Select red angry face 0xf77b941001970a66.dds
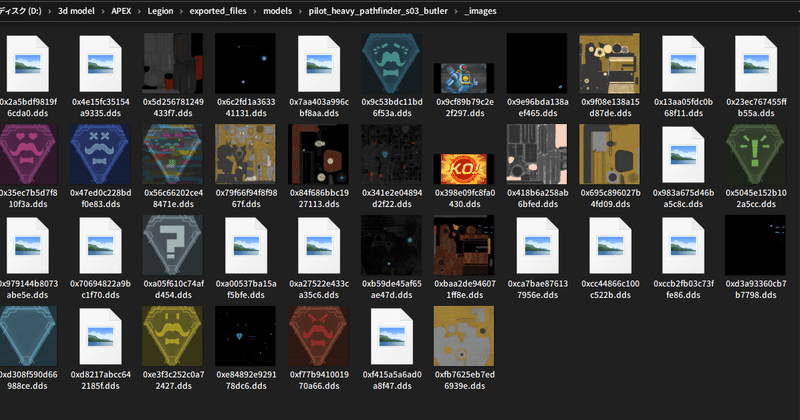 [x=319, y=336]
